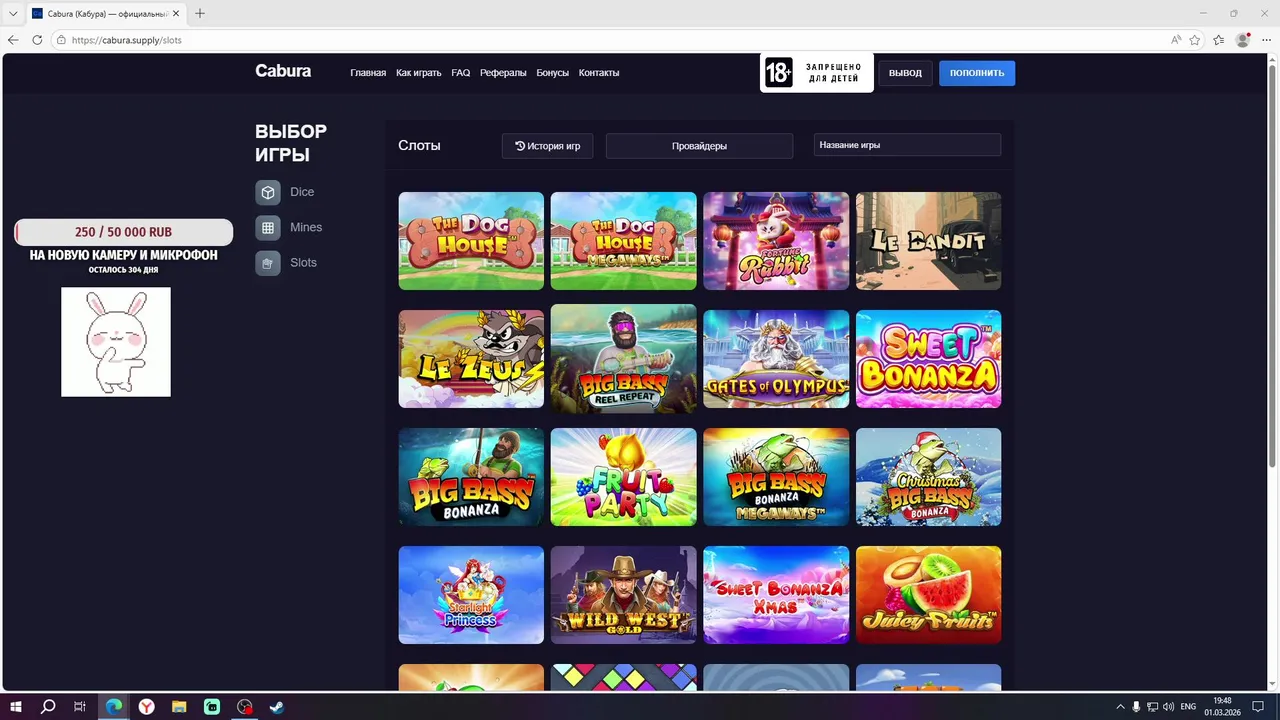
Task: Open the Le Bandit slot
Action: pos(928,241)
